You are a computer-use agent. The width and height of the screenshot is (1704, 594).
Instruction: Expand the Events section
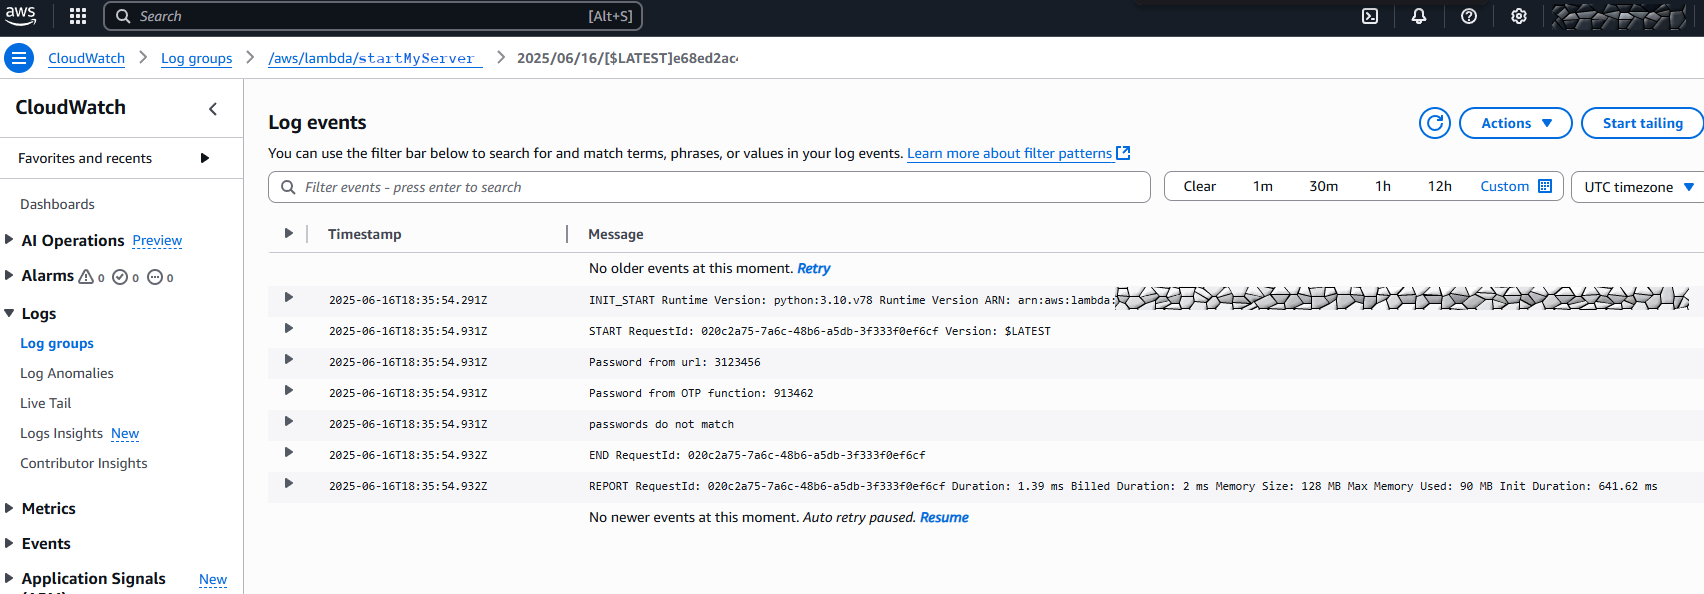coord(9,543)
